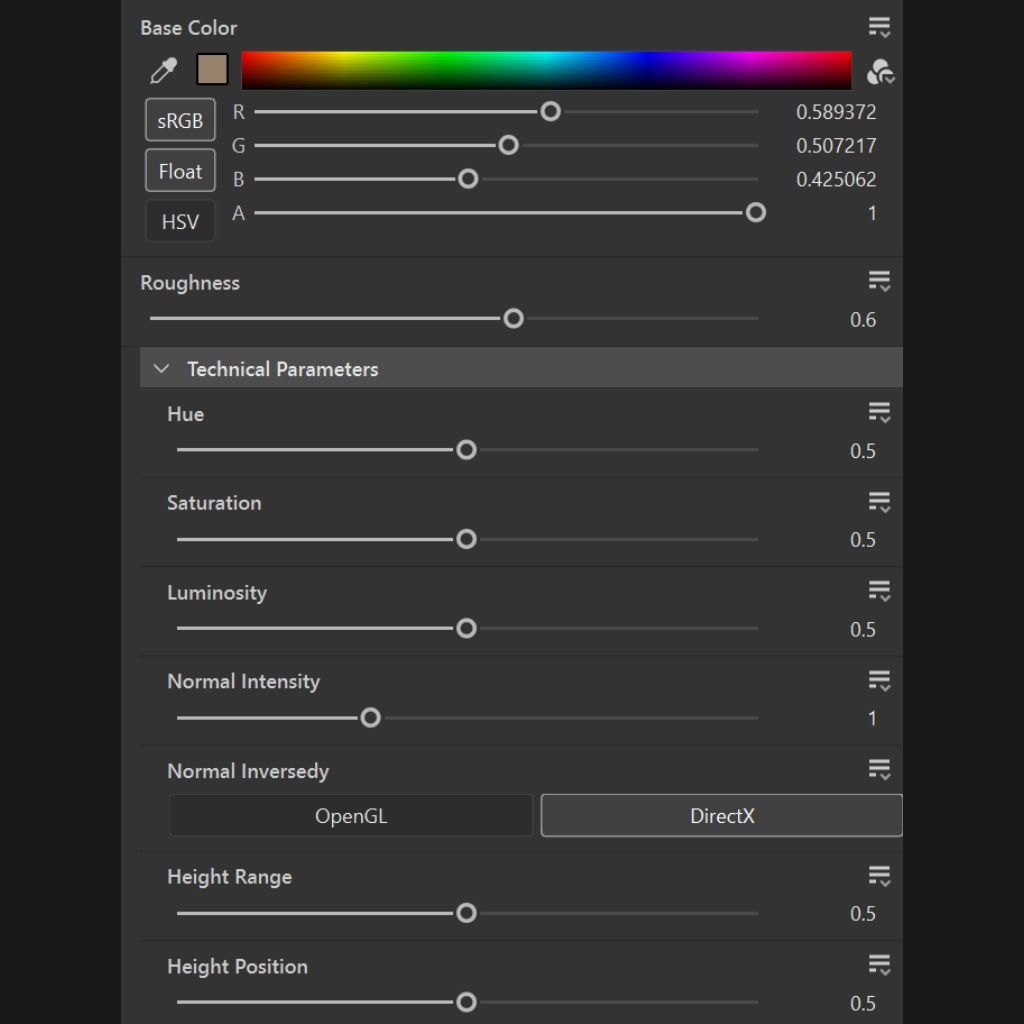Click the Base Color preview swatch
This screenshot has width=1024, height=1024.
[x=212, y=70]
